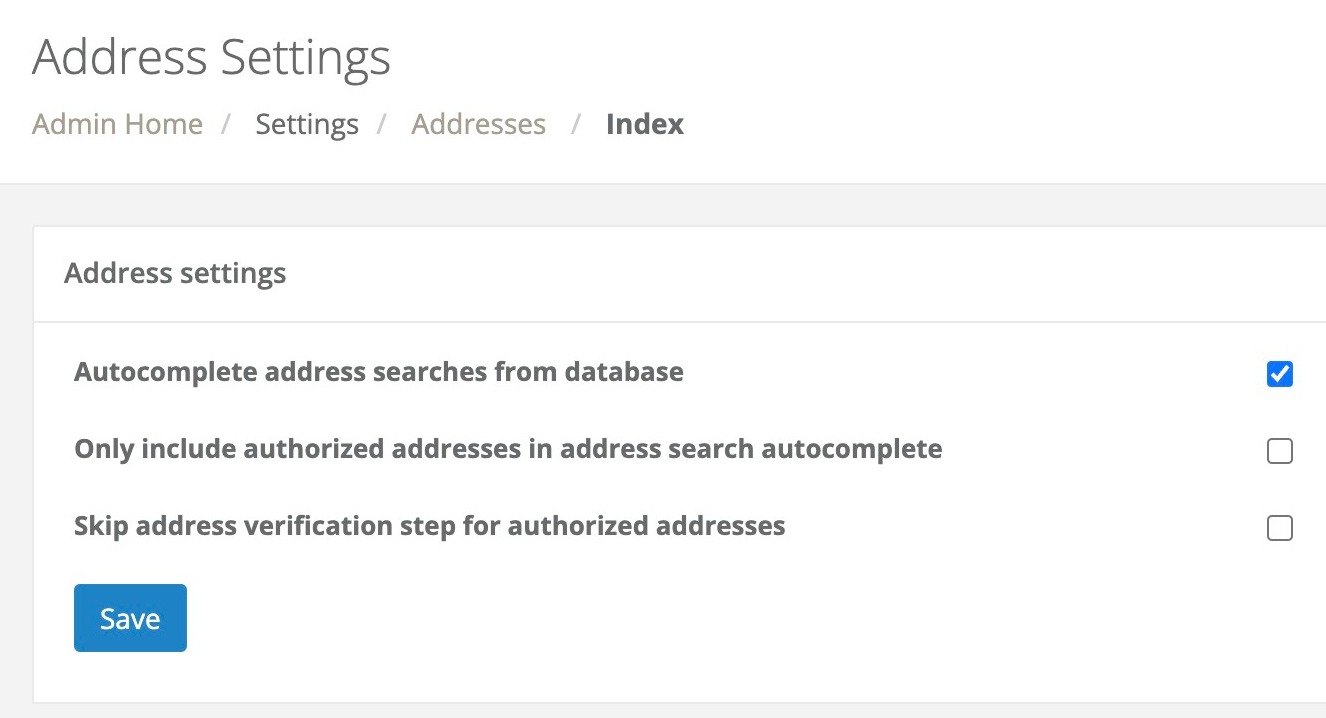Select the Address settings panel header

pos(175,274)
